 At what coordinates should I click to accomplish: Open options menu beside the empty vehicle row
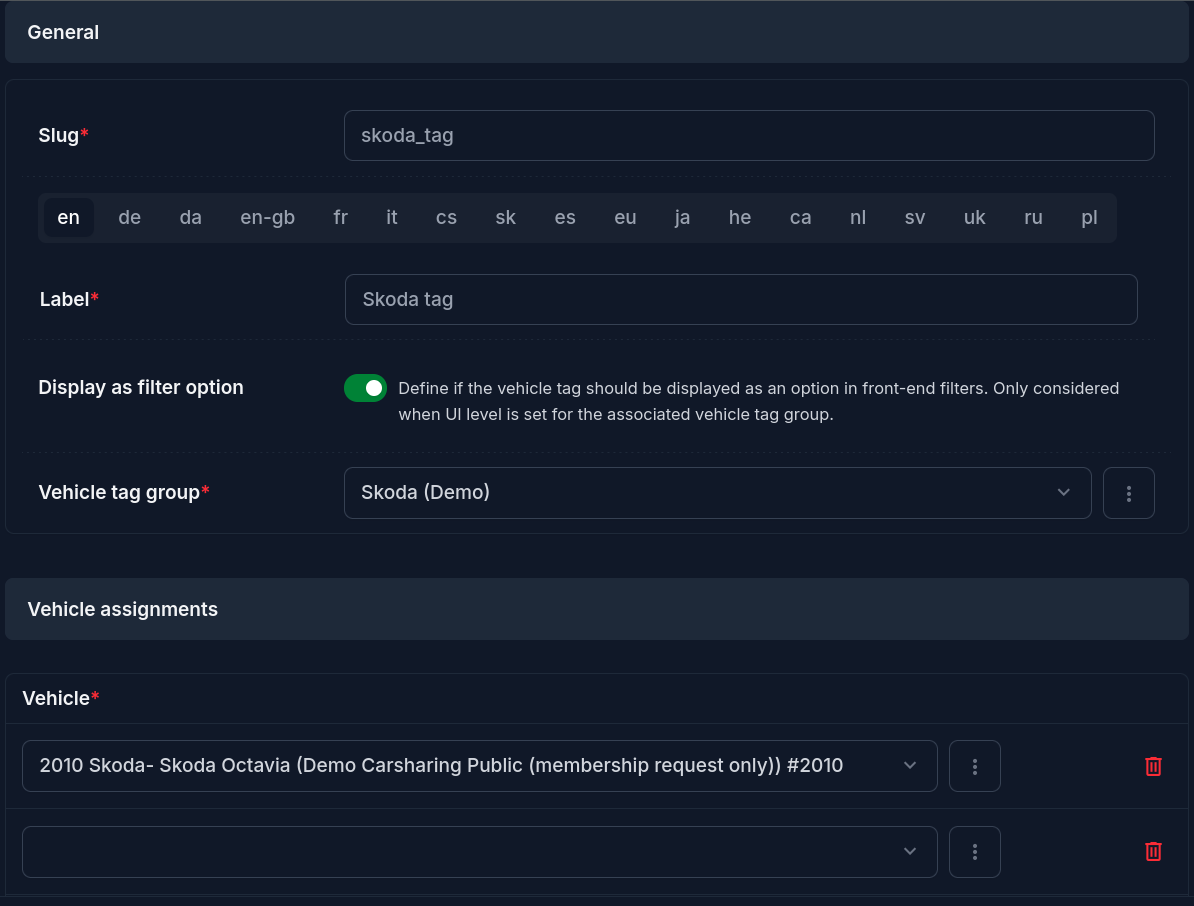click(x=975, y=852)
